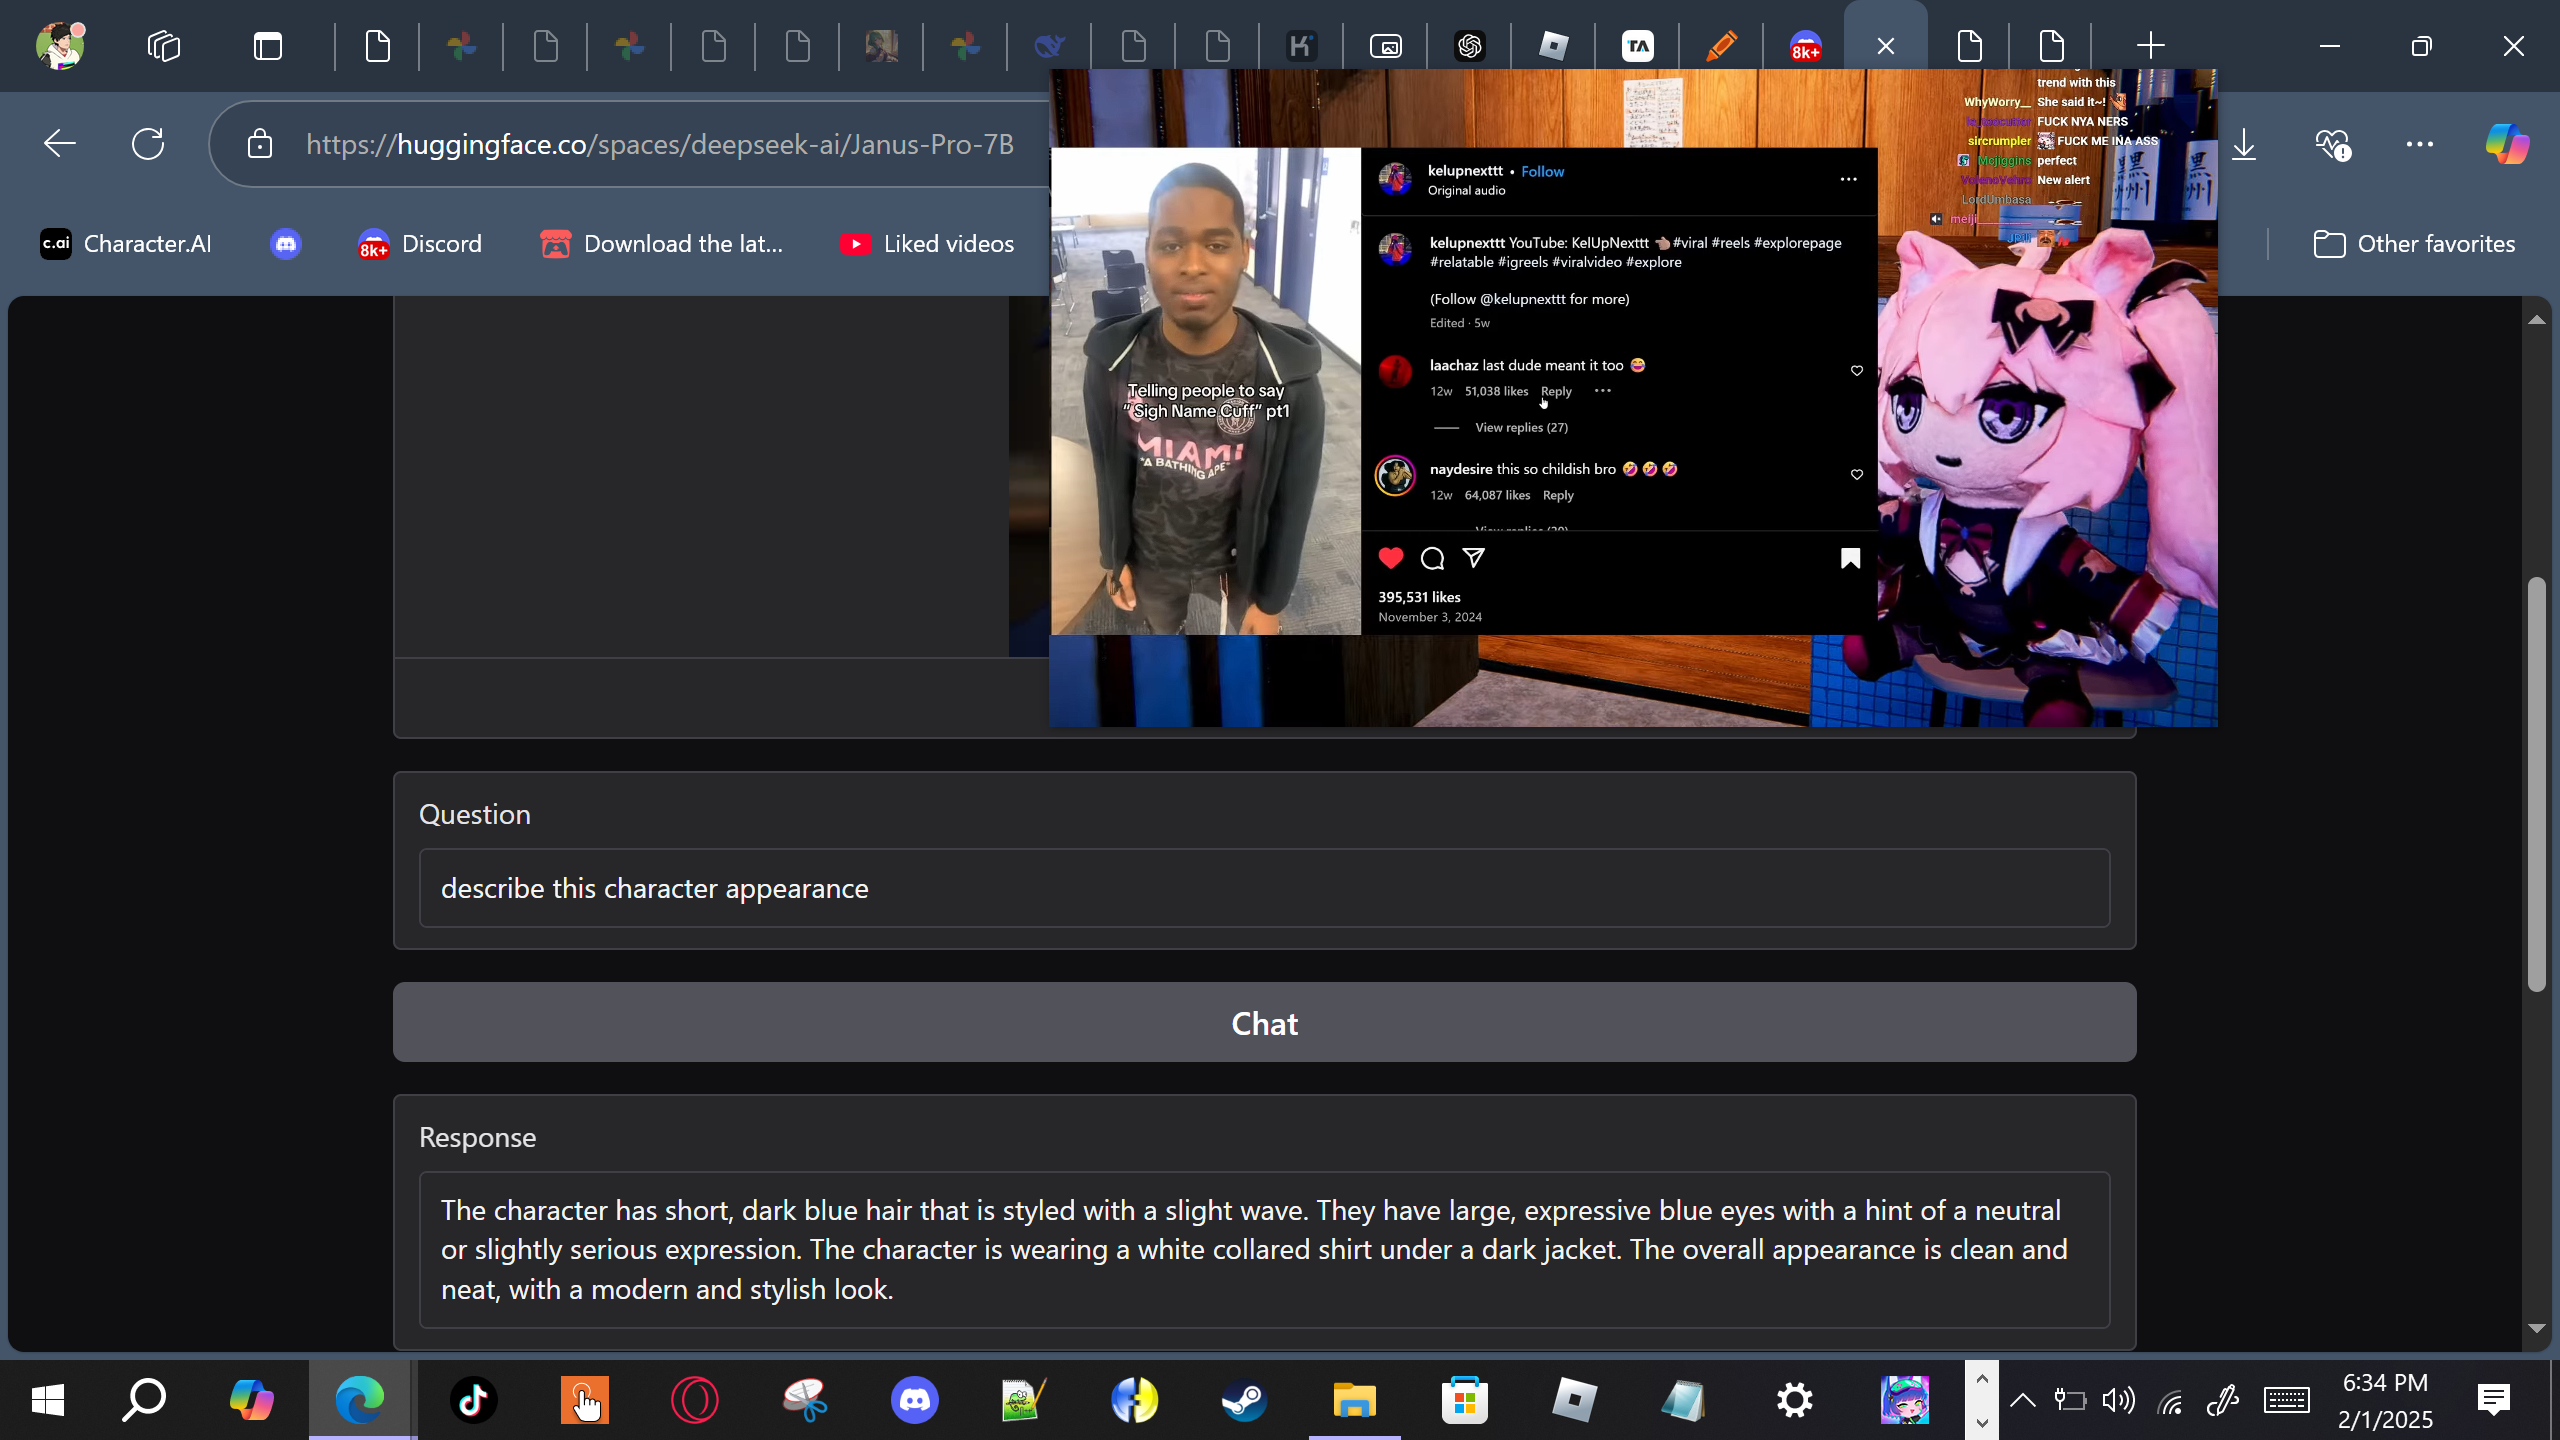The image size is (2560, 1440).
Task: Expand View replies (27) under laachaz comment
Action: tap(1521, 428)
